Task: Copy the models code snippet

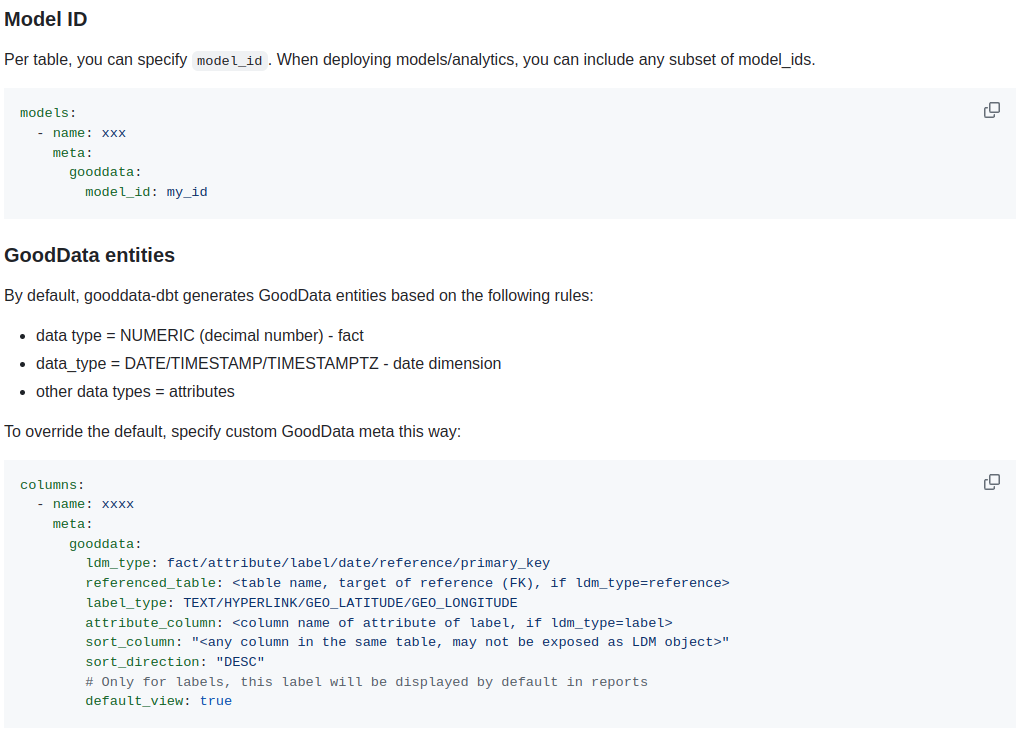Action: click(x=991, y=110)
